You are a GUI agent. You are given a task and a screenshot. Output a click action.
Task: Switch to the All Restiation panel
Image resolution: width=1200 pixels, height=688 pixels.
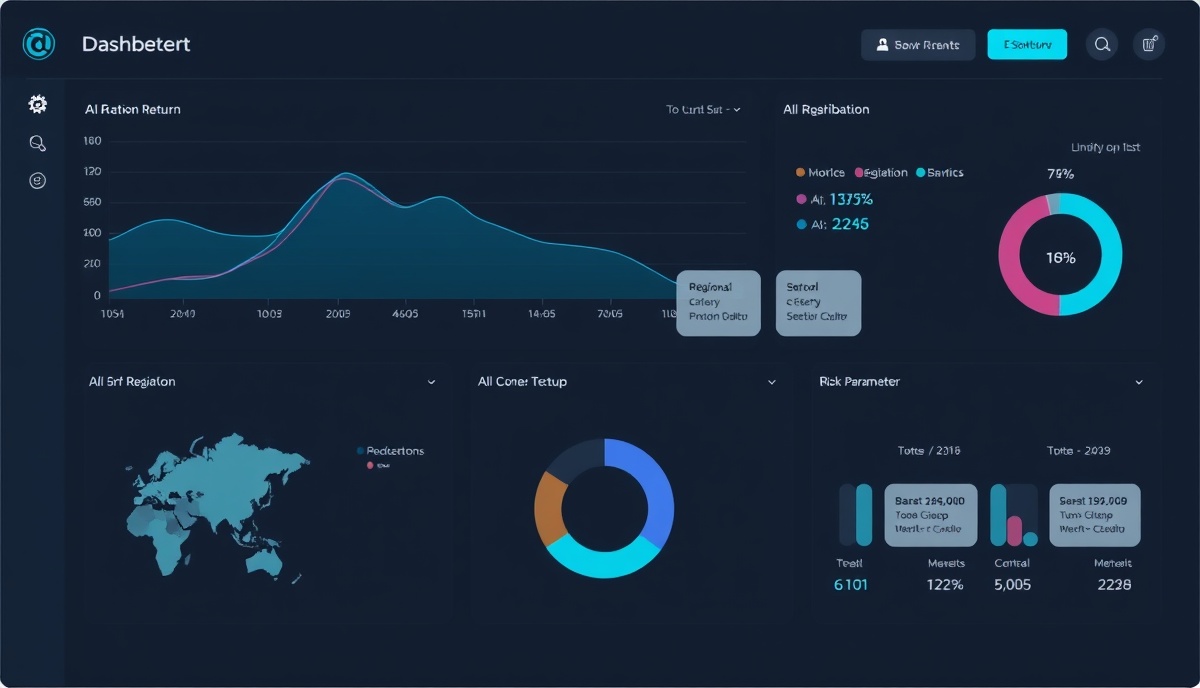tap(827, 110)
